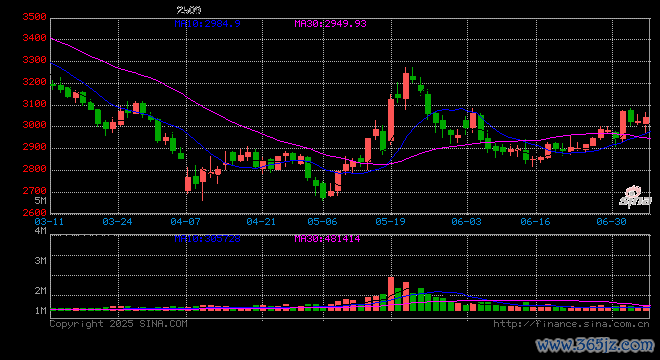Click the 3300 price axis label
This screenshot has width=660, height=360.
click(35, 60)
